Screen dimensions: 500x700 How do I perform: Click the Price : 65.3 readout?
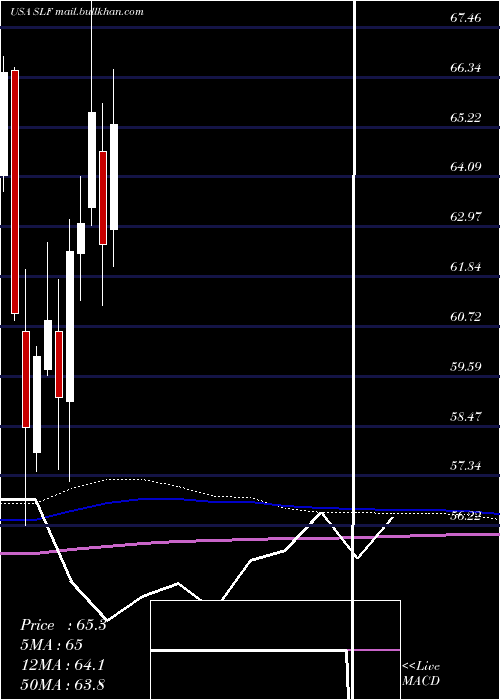pos(63,625)
